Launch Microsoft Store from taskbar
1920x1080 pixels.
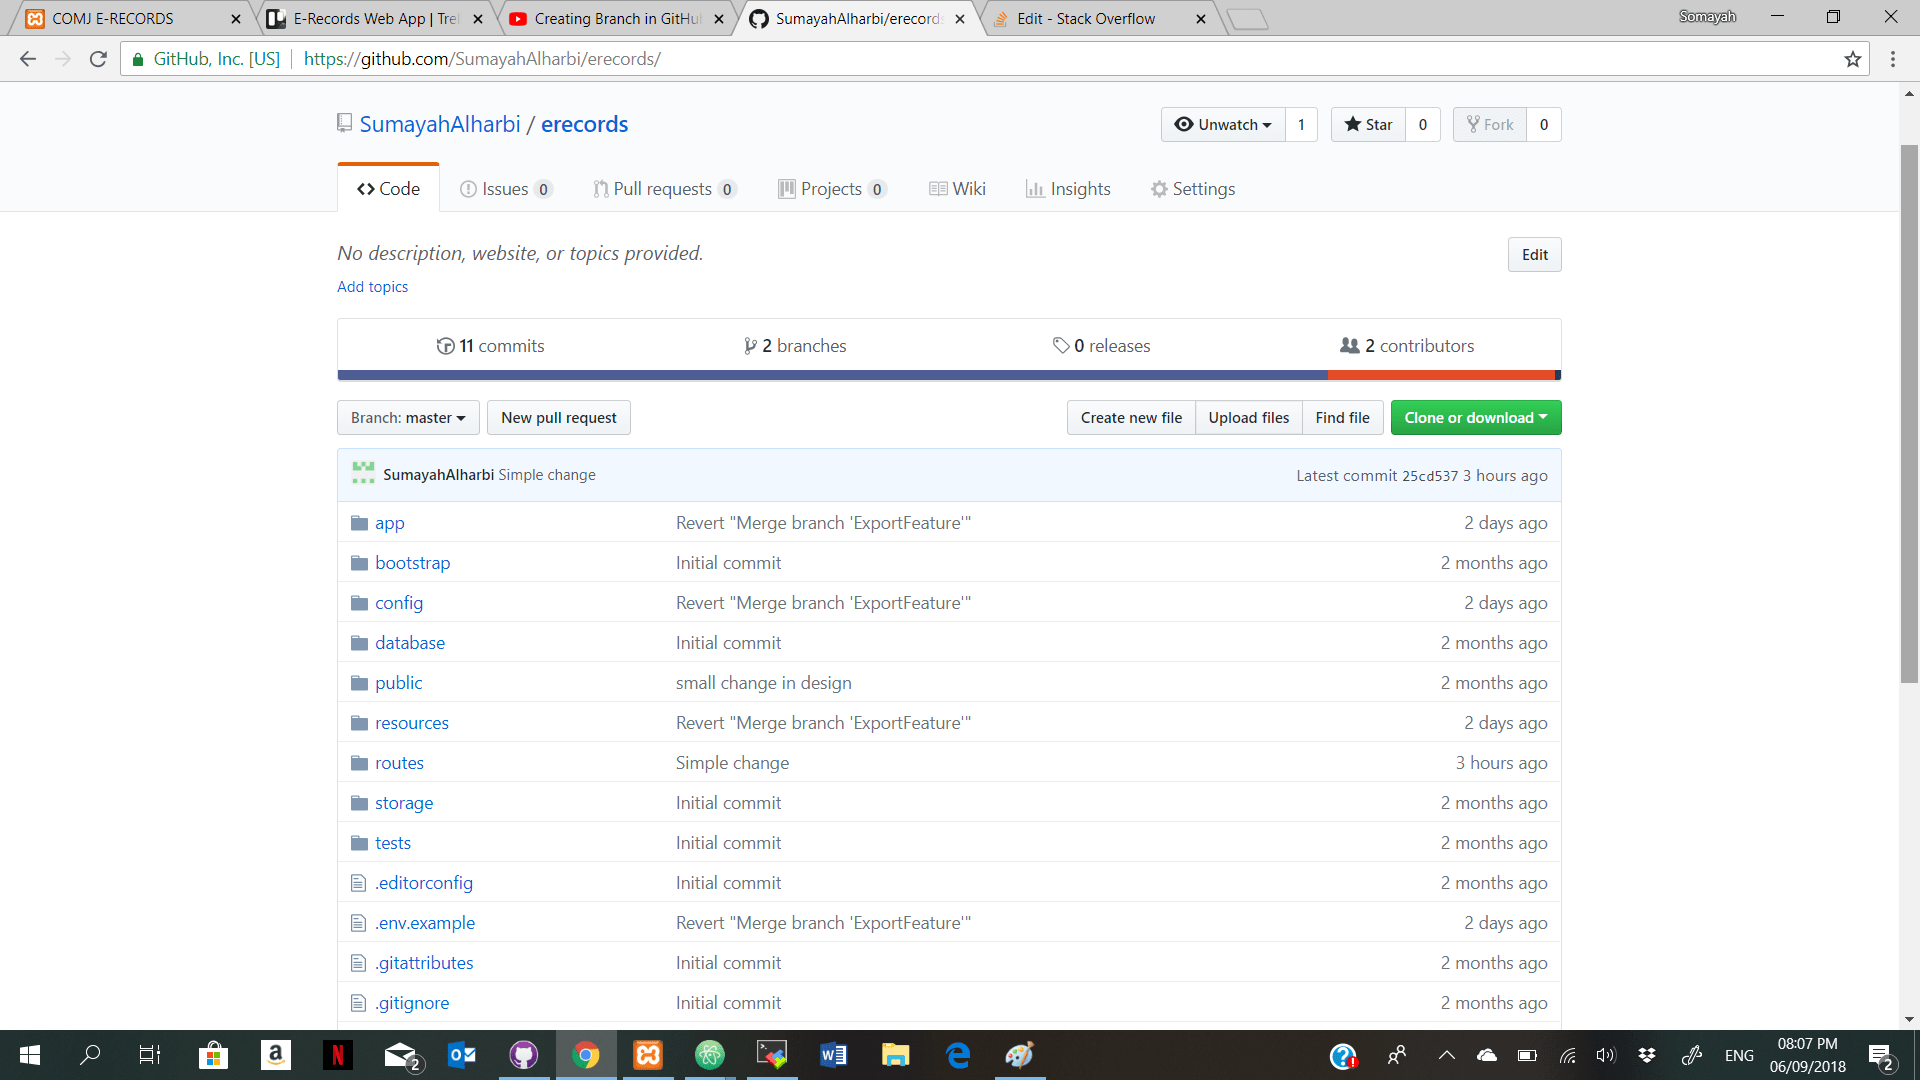tap(213, 1055)
